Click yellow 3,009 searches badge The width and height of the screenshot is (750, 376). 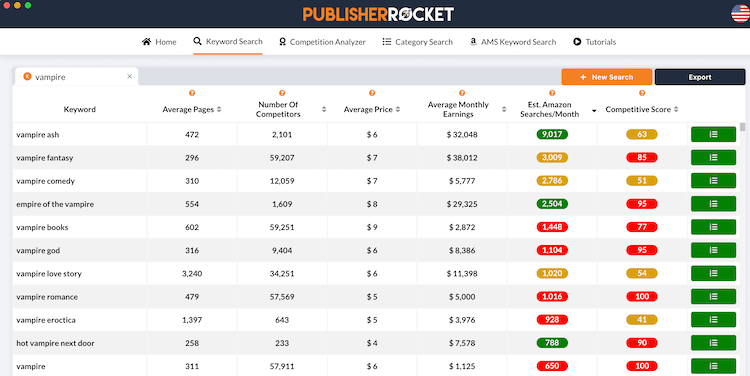click(x=552, y=157)
